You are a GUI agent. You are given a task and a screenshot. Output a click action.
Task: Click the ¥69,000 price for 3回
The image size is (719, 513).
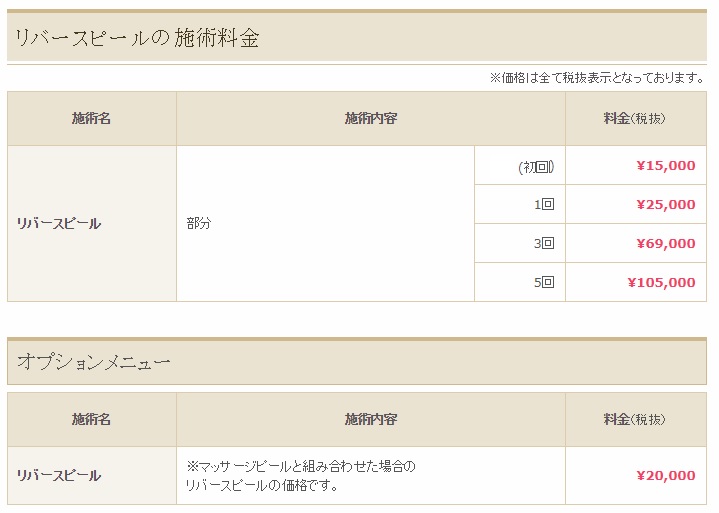point(665,244)
